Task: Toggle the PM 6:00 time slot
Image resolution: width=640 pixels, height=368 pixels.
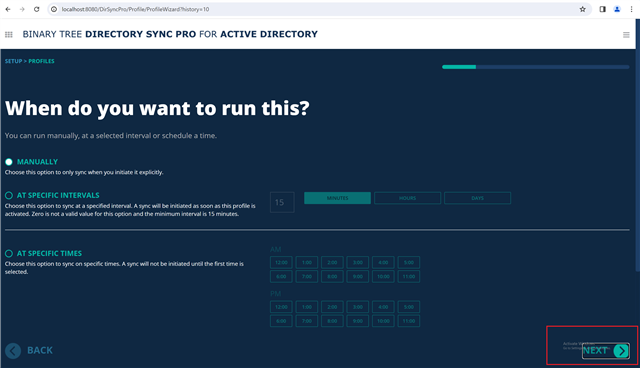Action: [281, 321]
